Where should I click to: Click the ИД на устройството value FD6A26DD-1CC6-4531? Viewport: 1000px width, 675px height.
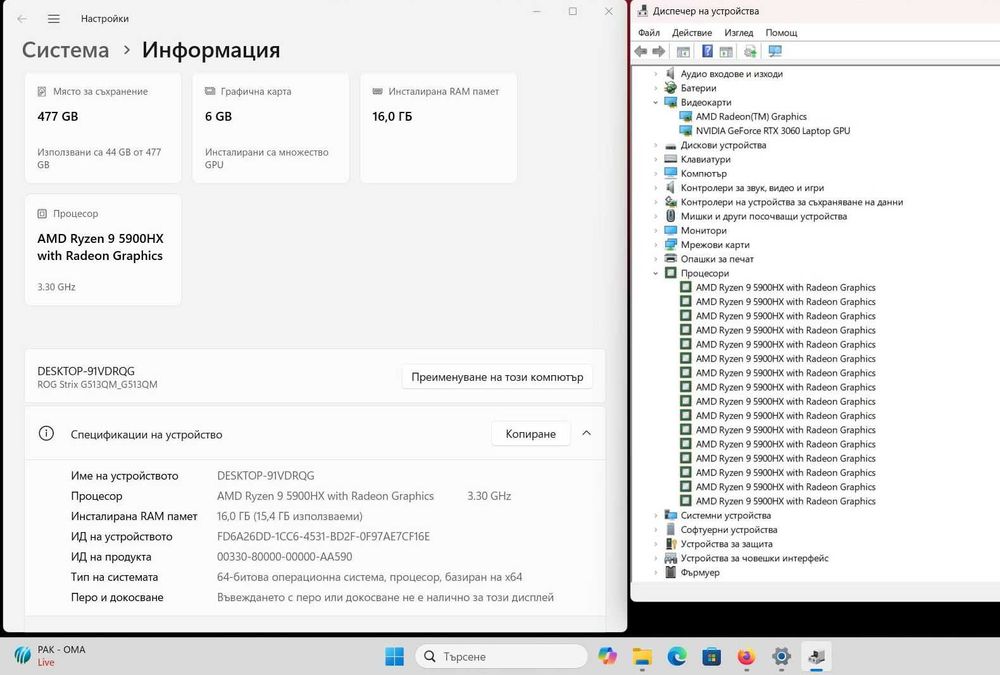click(323, 537)
